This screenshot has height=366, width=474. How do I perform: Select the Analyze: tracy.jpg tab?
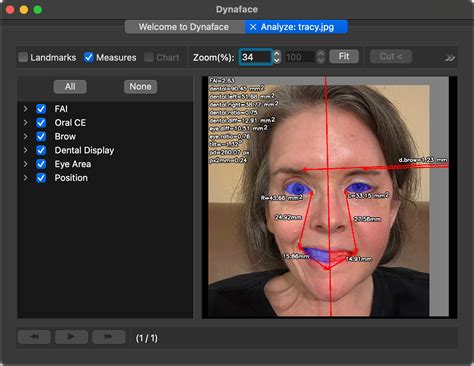(297, 27)
